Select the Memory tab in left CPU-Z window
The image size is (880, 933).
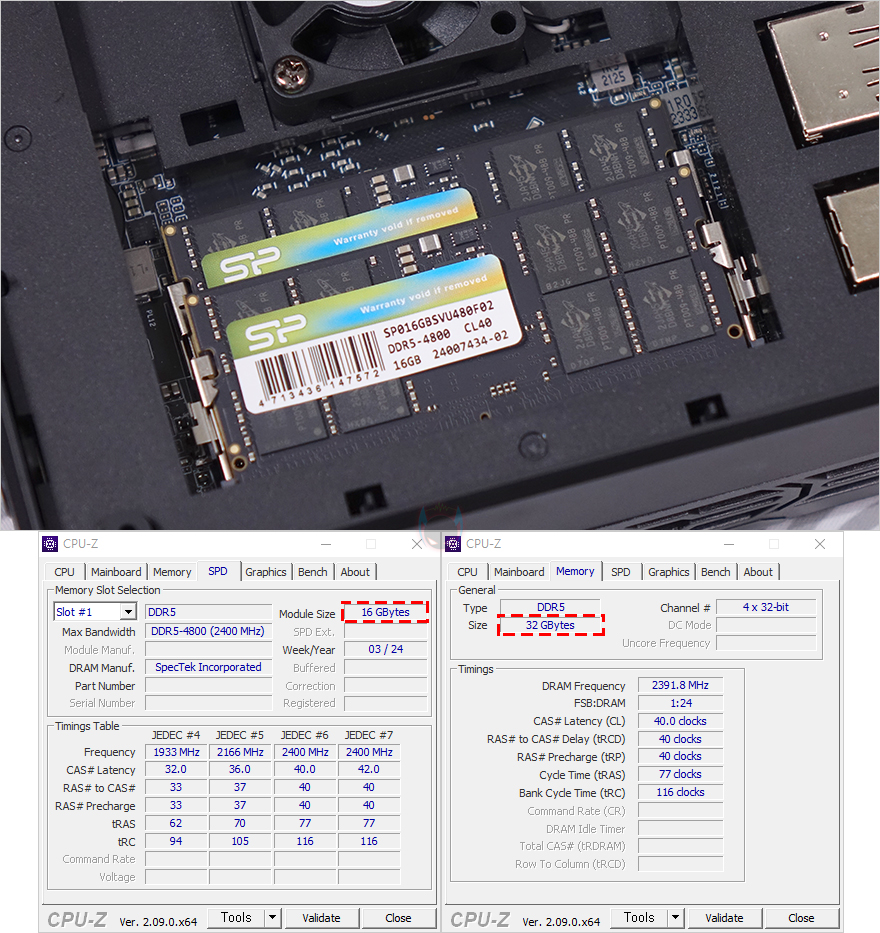(x=172, y=572)
